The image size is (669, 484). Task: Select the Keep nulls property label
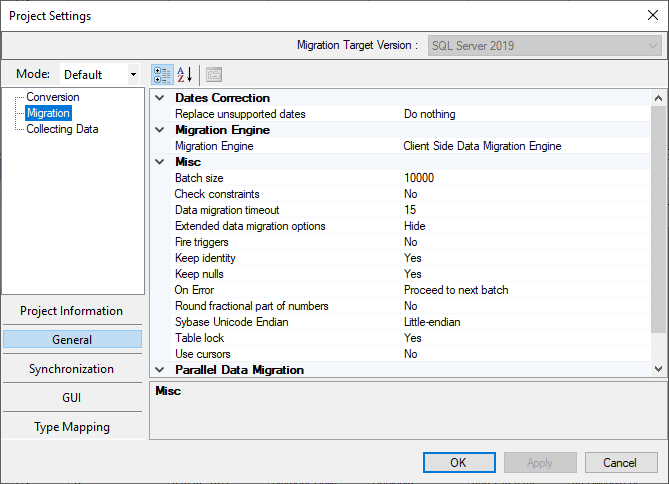tap(199, 274)
